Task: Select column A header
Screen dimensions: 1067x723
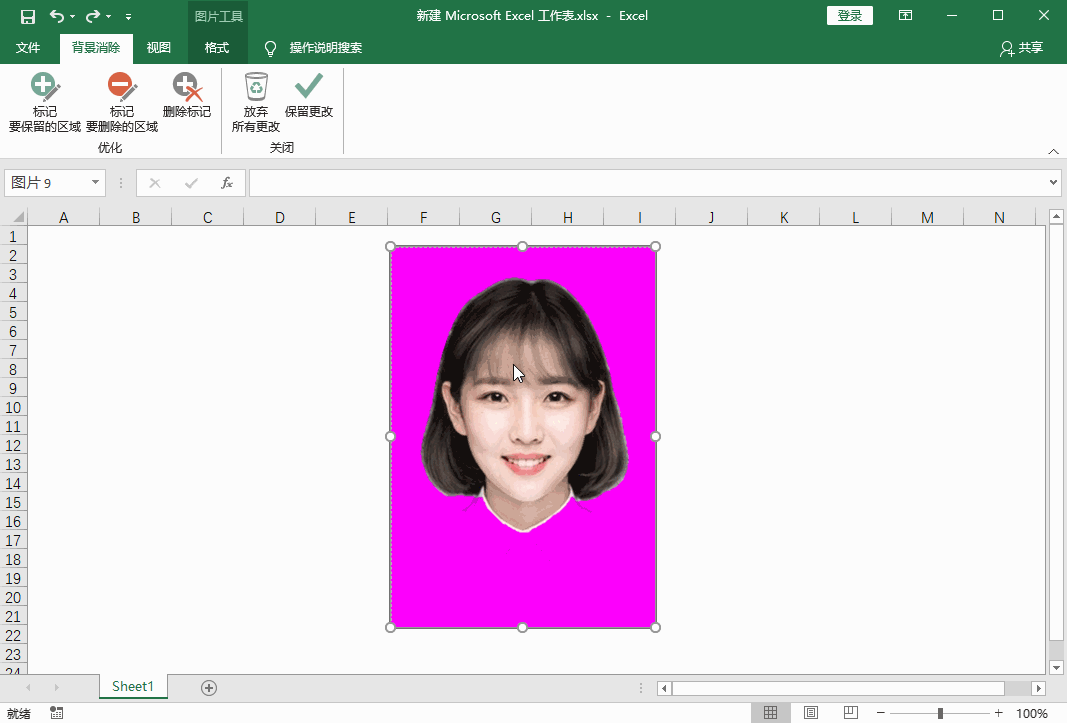Action: [x=63, y=217]
